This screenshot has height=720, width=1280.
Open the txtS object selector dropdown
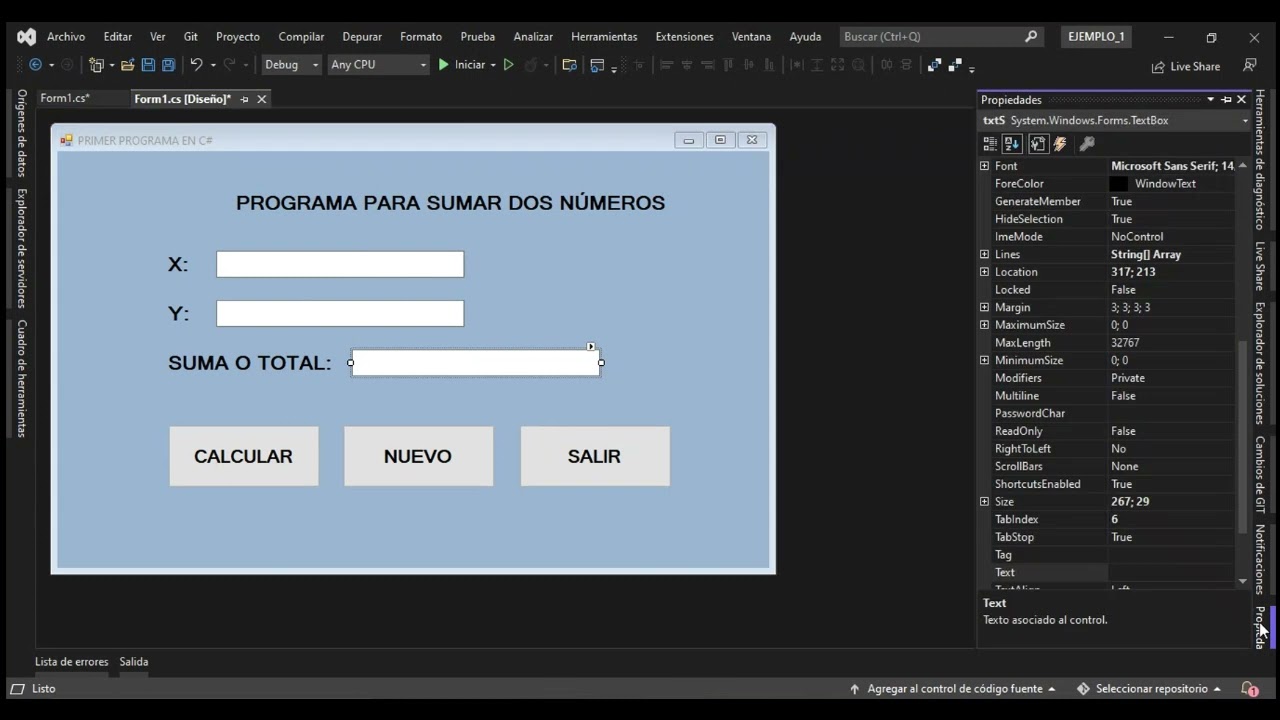(x=1245, y=121)
